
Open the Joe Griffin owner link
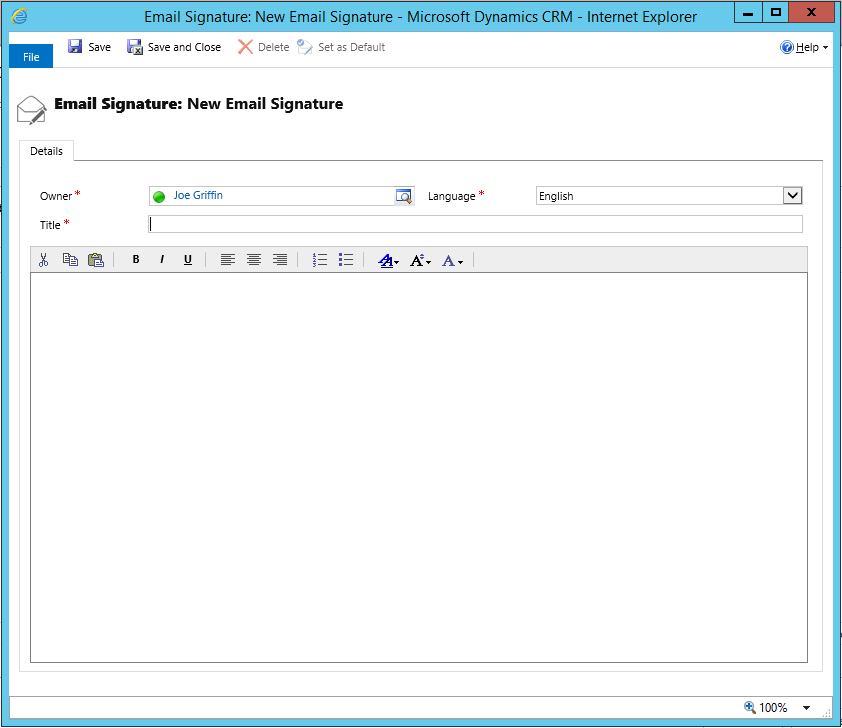point(198,195)
